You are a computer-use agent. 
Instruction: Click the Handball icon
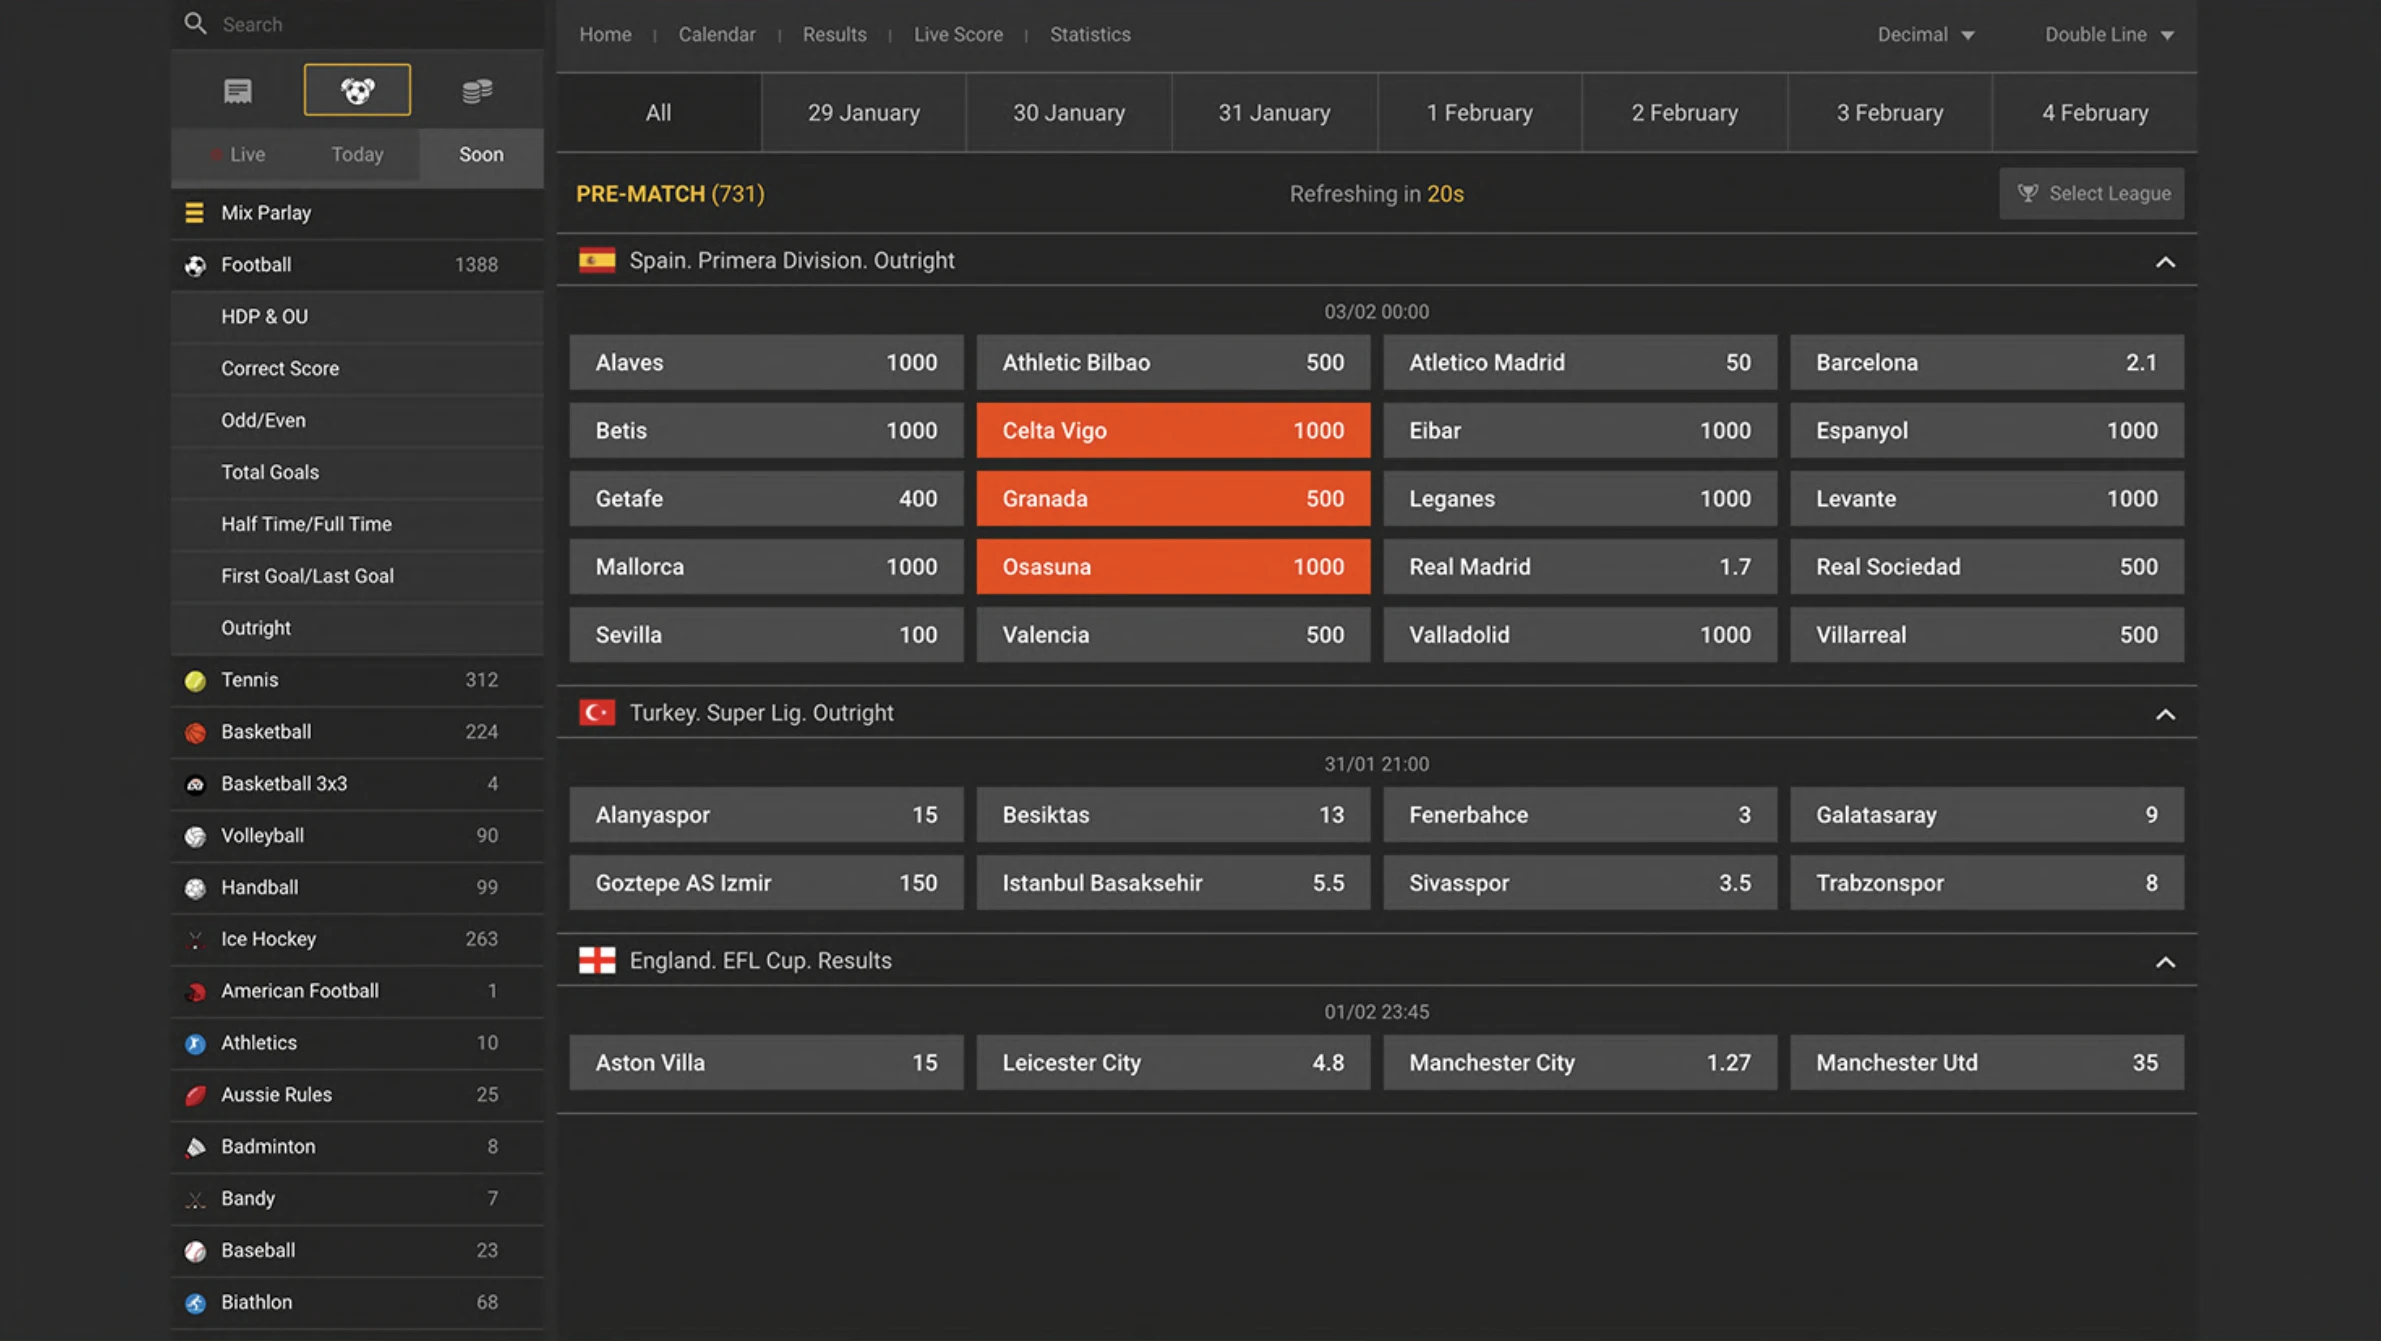(x=195, y=888)
